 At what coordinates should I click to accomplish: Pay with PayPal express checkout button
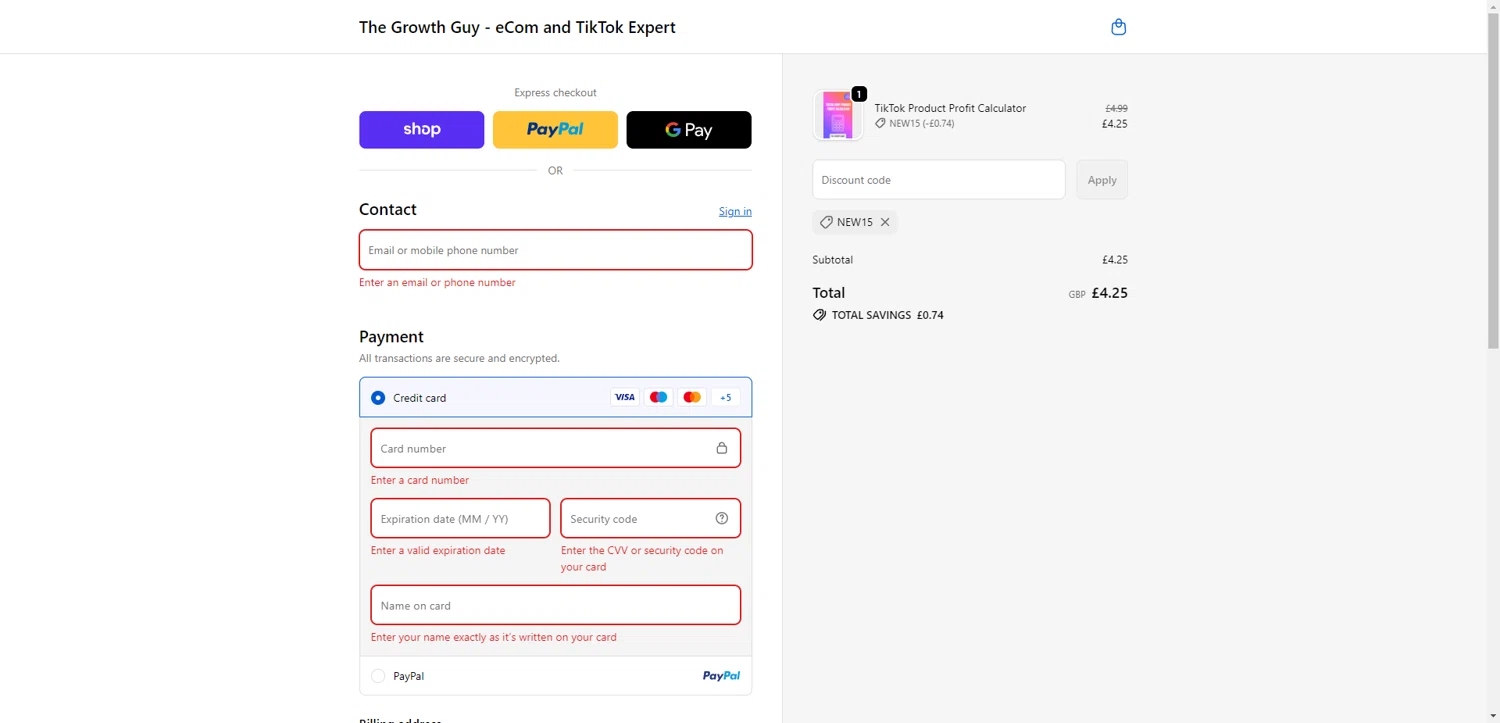point(555,130)
